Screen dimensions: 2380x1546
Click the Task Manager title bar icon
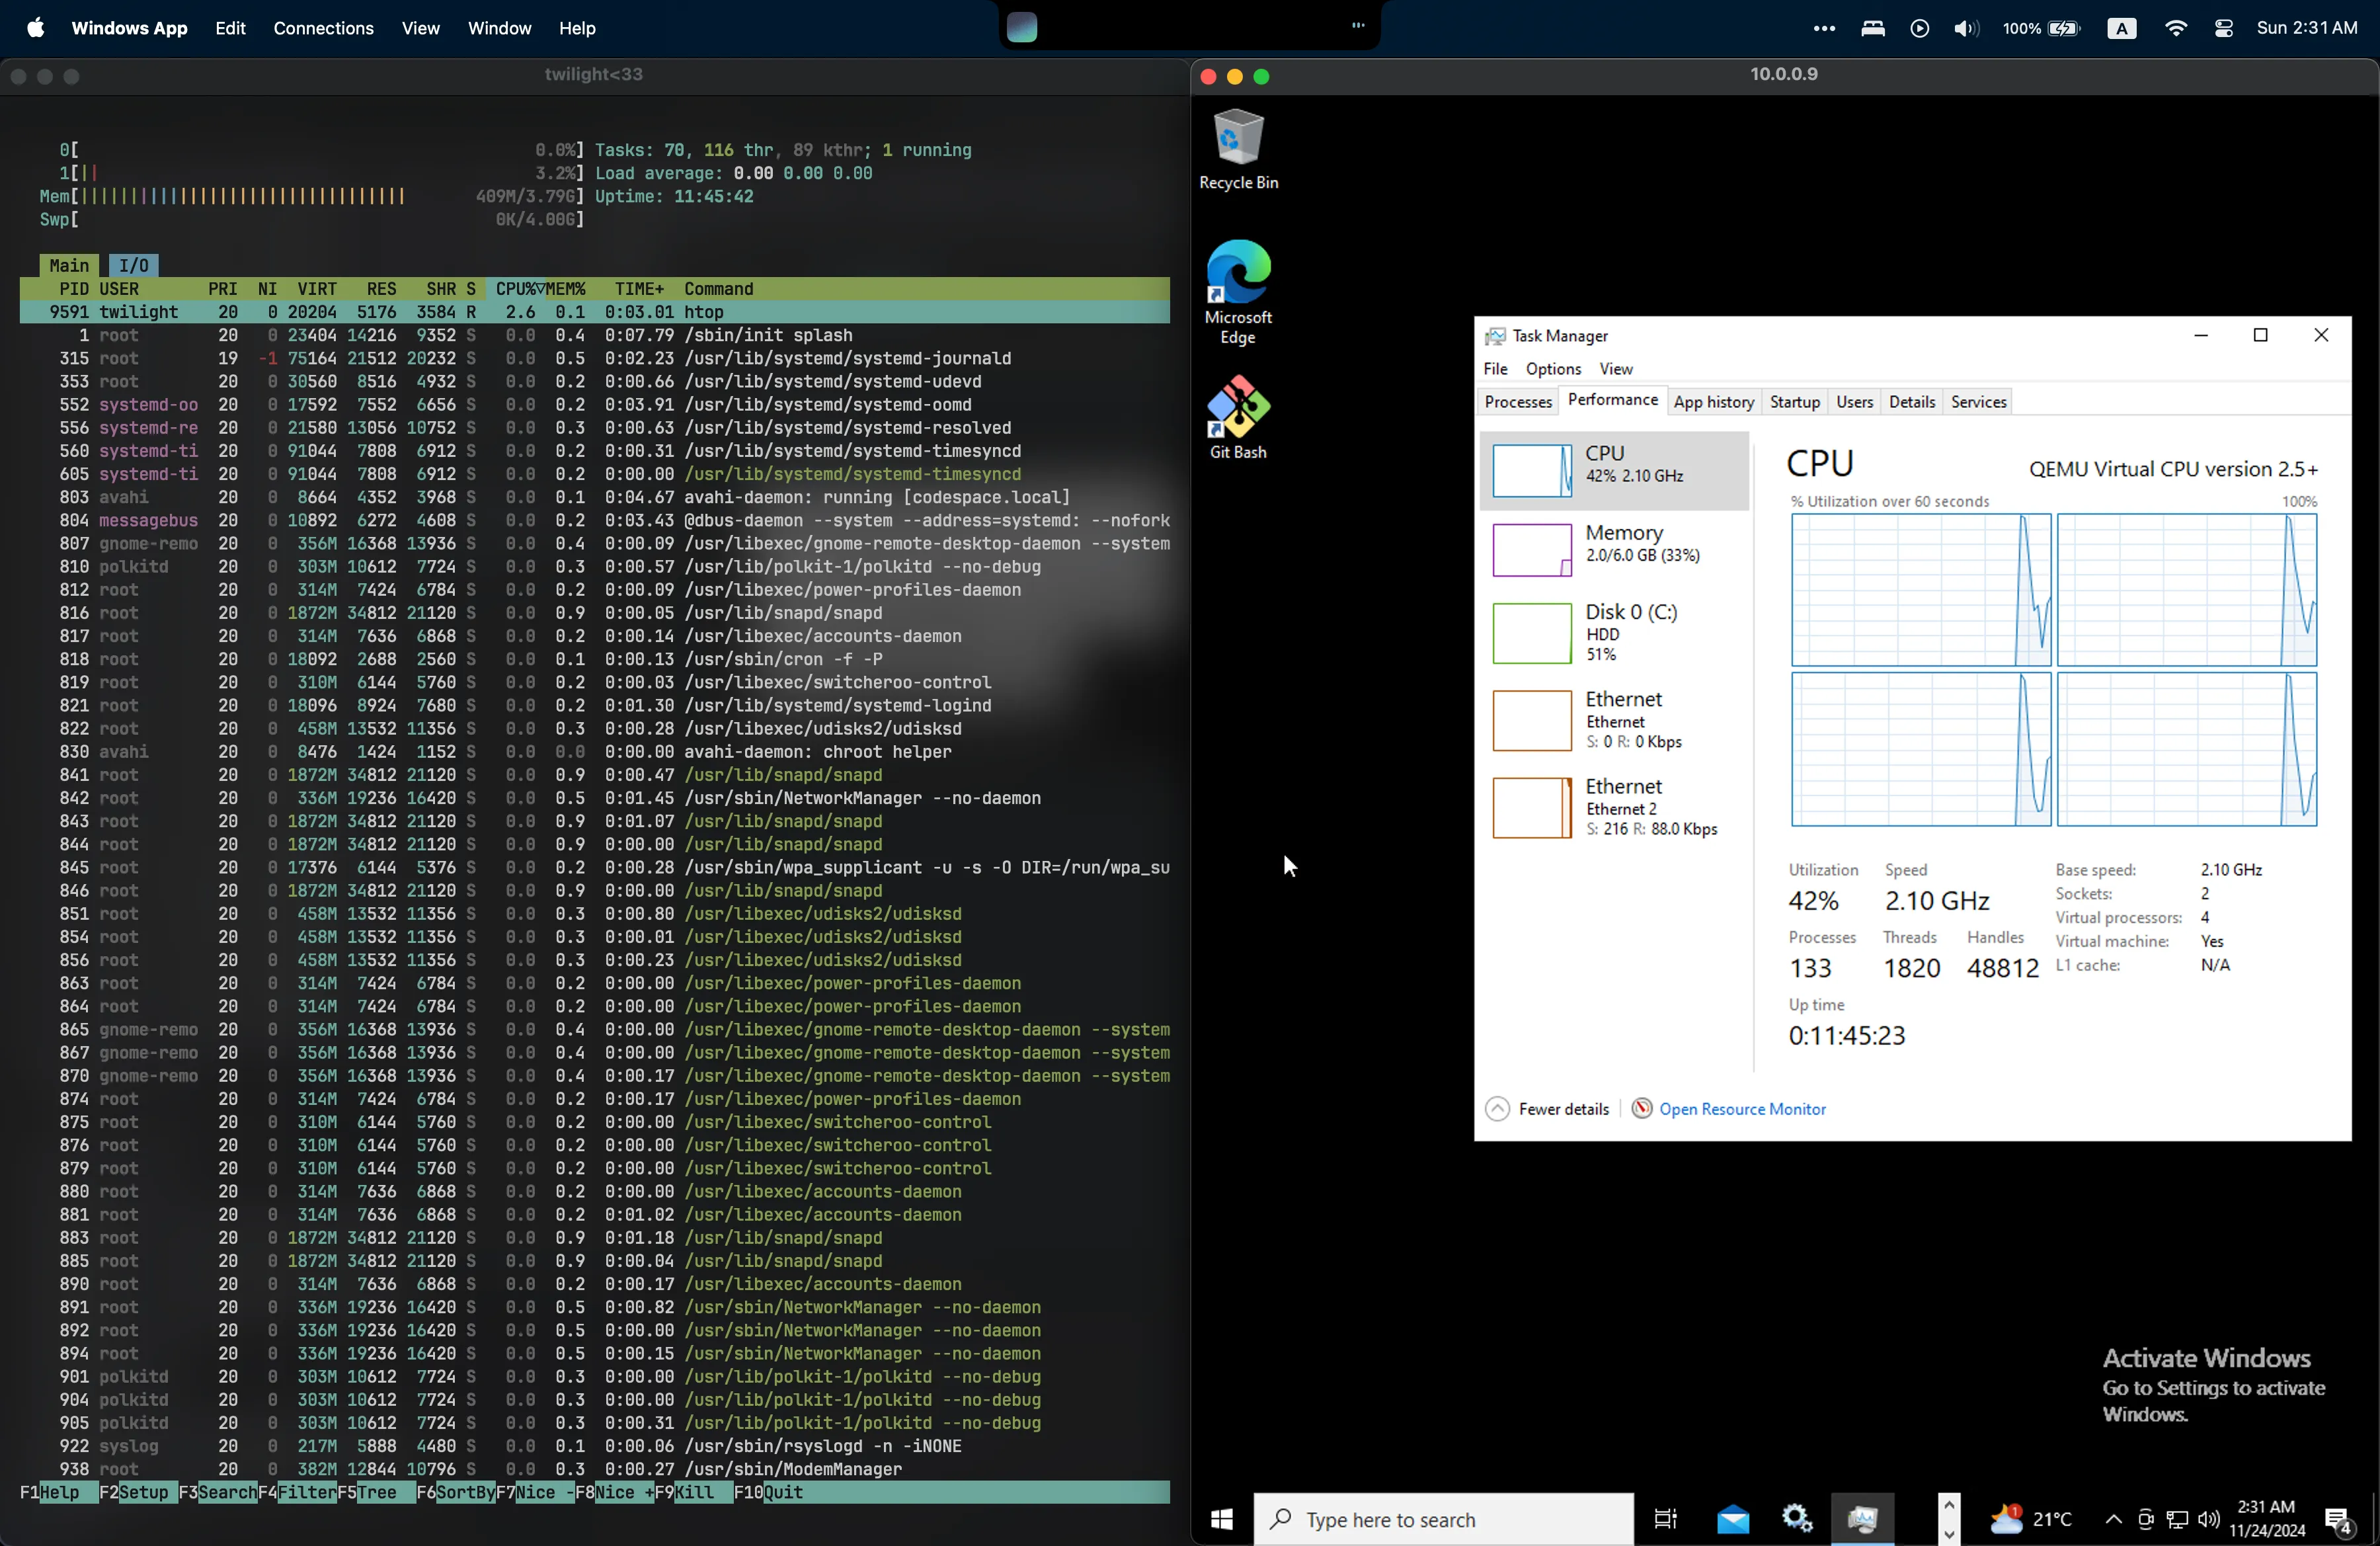point(1495,336)
